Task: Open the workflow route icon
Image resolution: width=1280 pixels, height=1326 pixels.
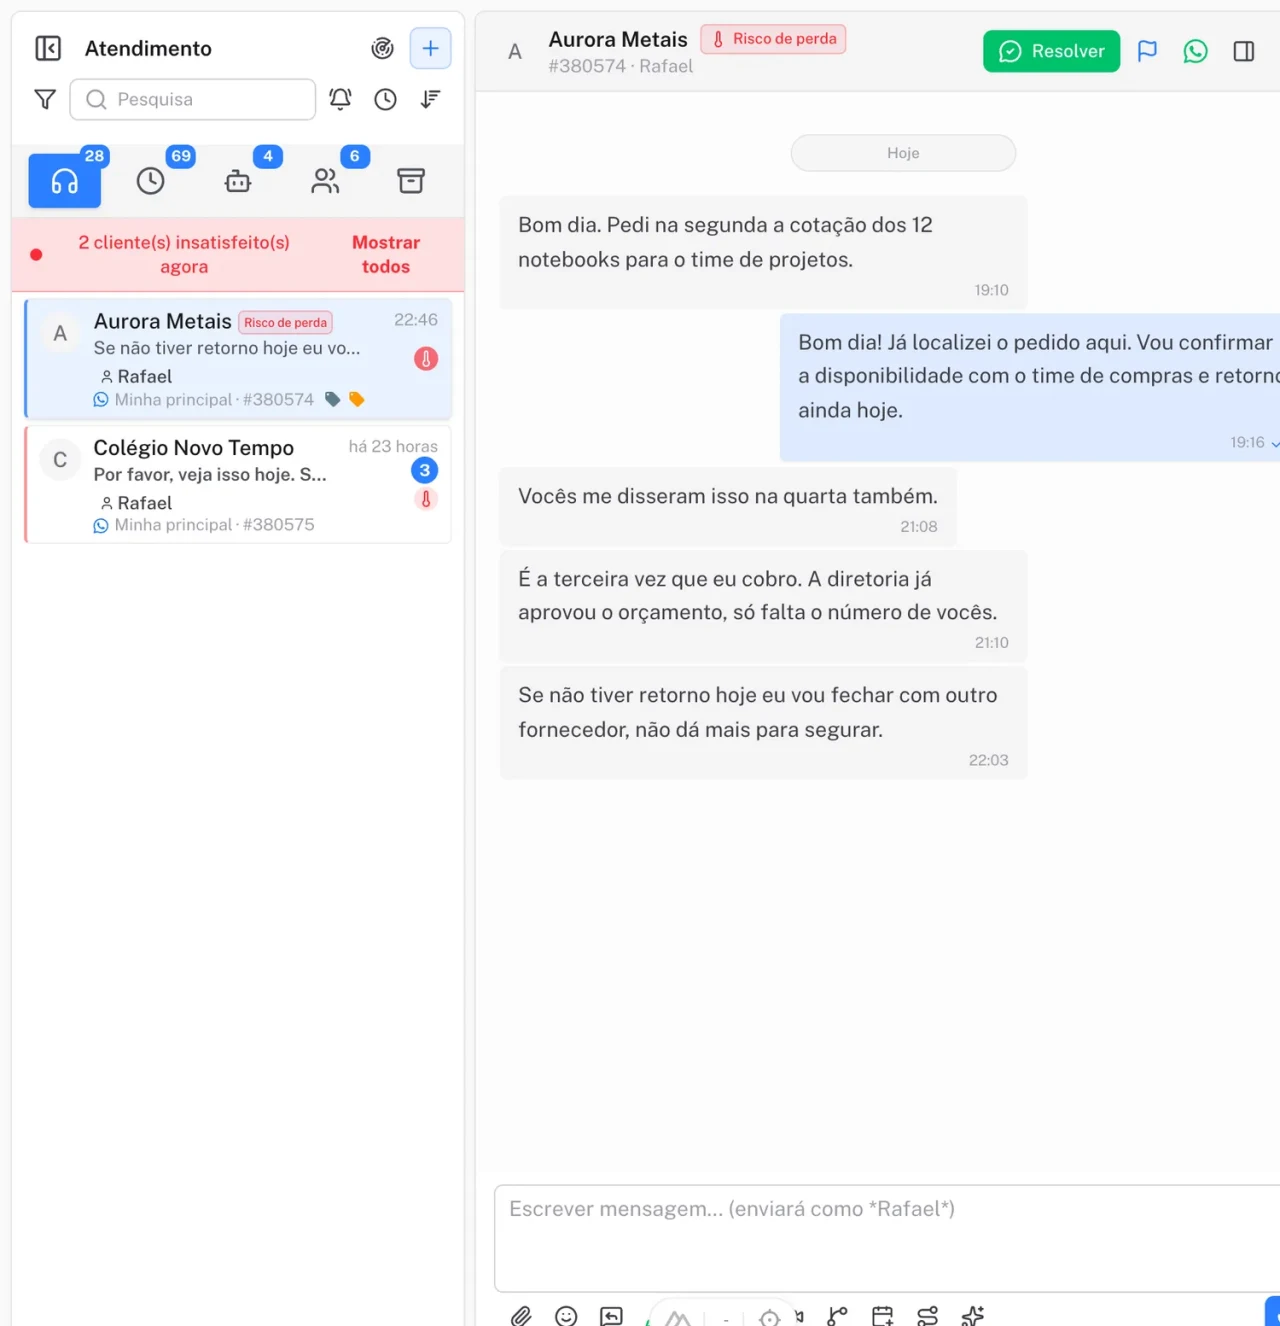Action: coord(928,1316)
